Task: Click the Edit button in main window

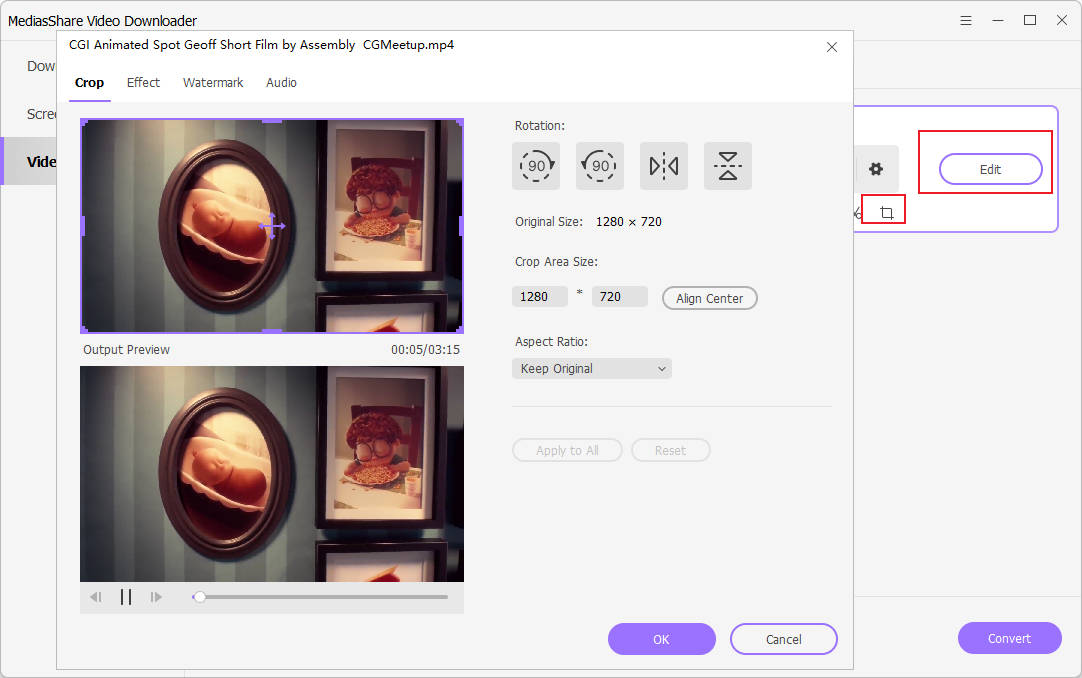Action: click(x=990, y=169)
